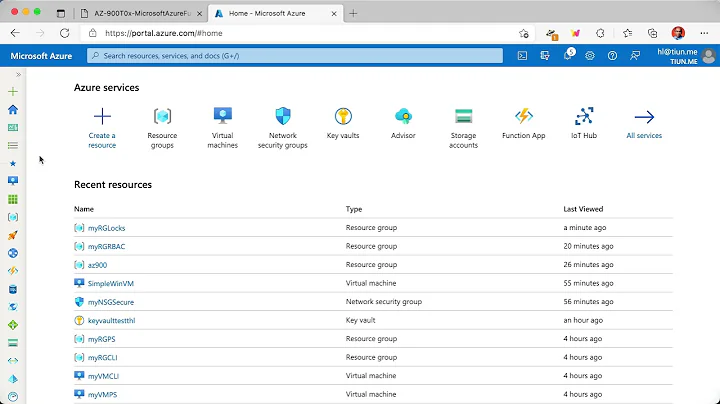Open Function App service
Viewport: 720px width, 404px height.
click(523, 123)
